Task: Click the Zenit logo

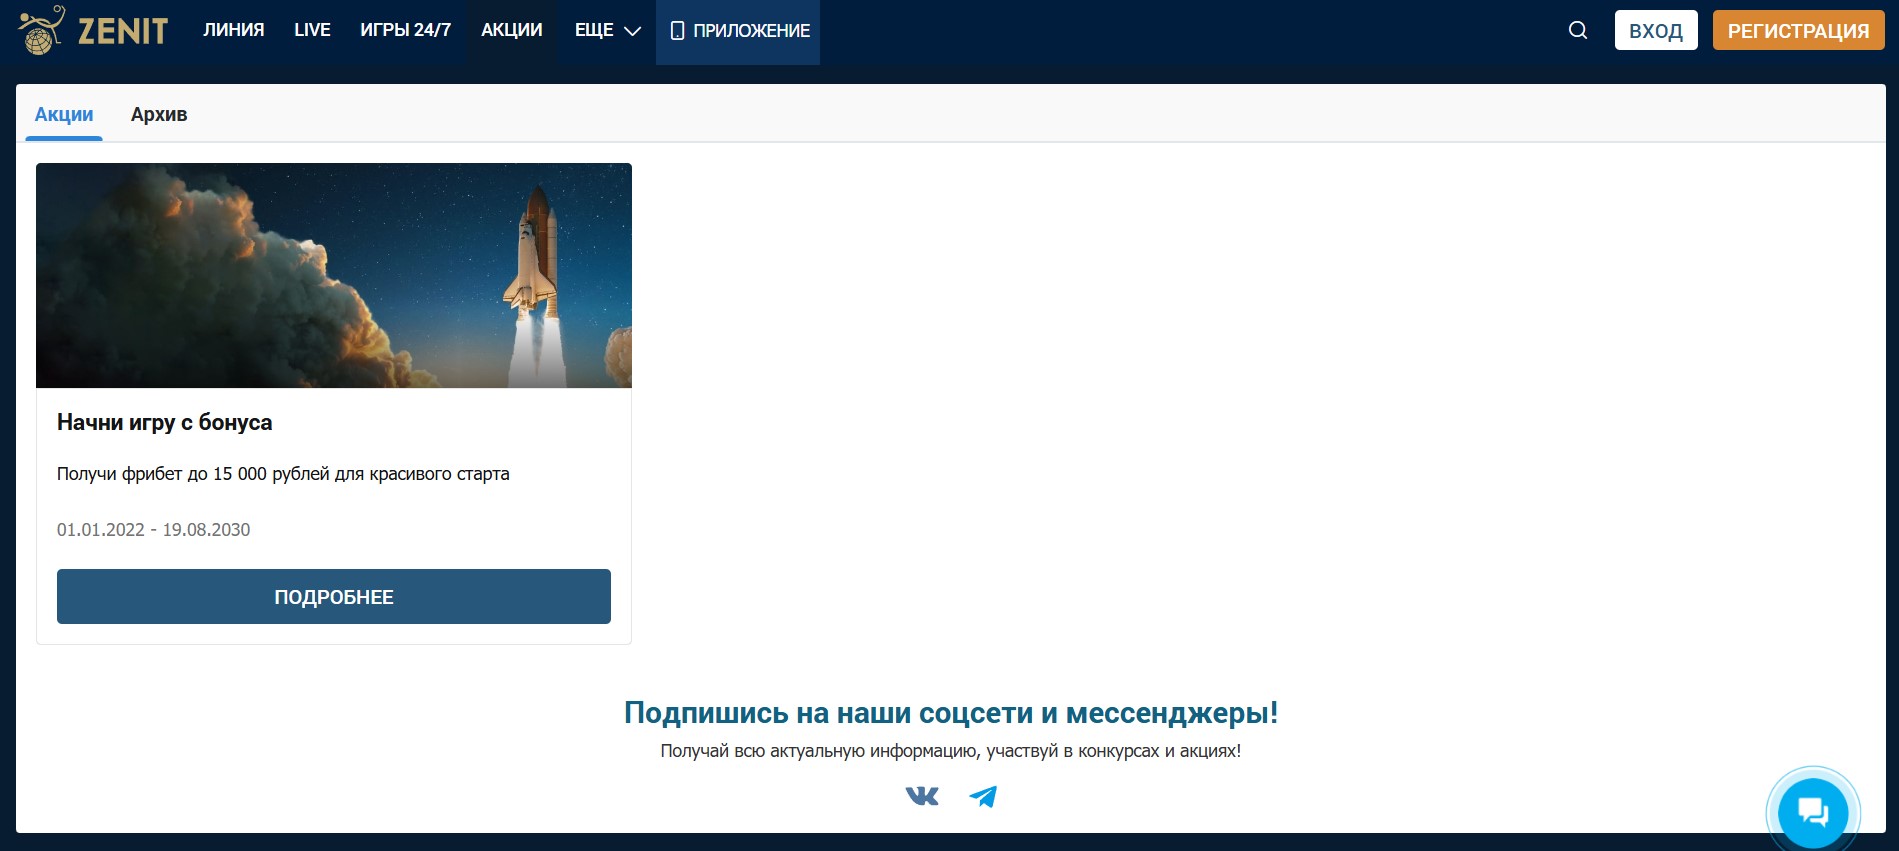Action: point(93,30)
